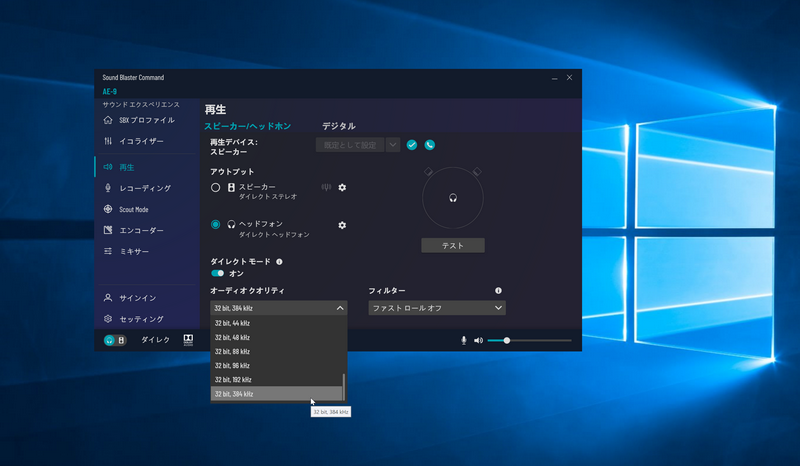The height and width of the screenshot is (466, 800).
Task: Click the 既定として設定 button
Action: 351,145
